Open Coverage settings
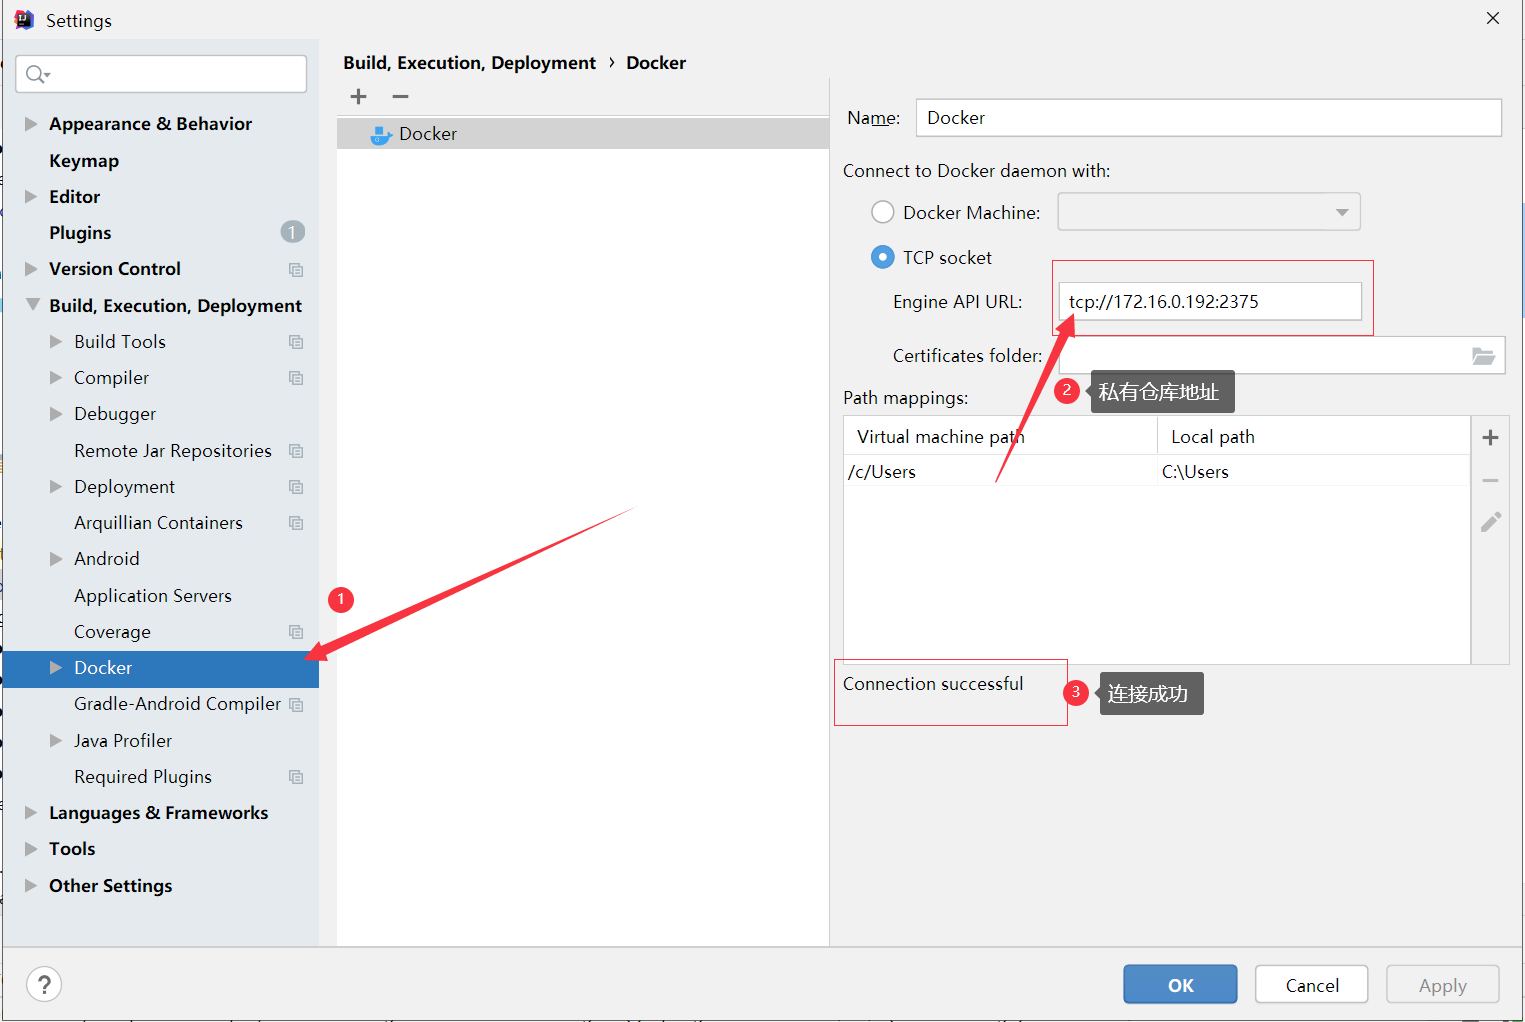Image resolution: width=1525 pixels, height=1022 pixels. point(112,632)
